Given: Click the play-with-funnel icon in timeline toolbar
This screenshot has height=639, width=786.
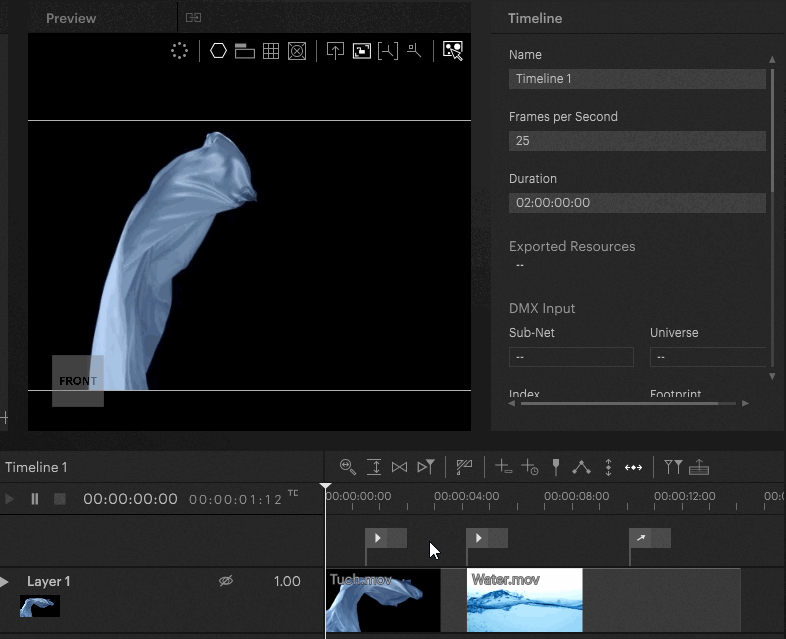Looking at the screenshot, I should pos(426,467).
